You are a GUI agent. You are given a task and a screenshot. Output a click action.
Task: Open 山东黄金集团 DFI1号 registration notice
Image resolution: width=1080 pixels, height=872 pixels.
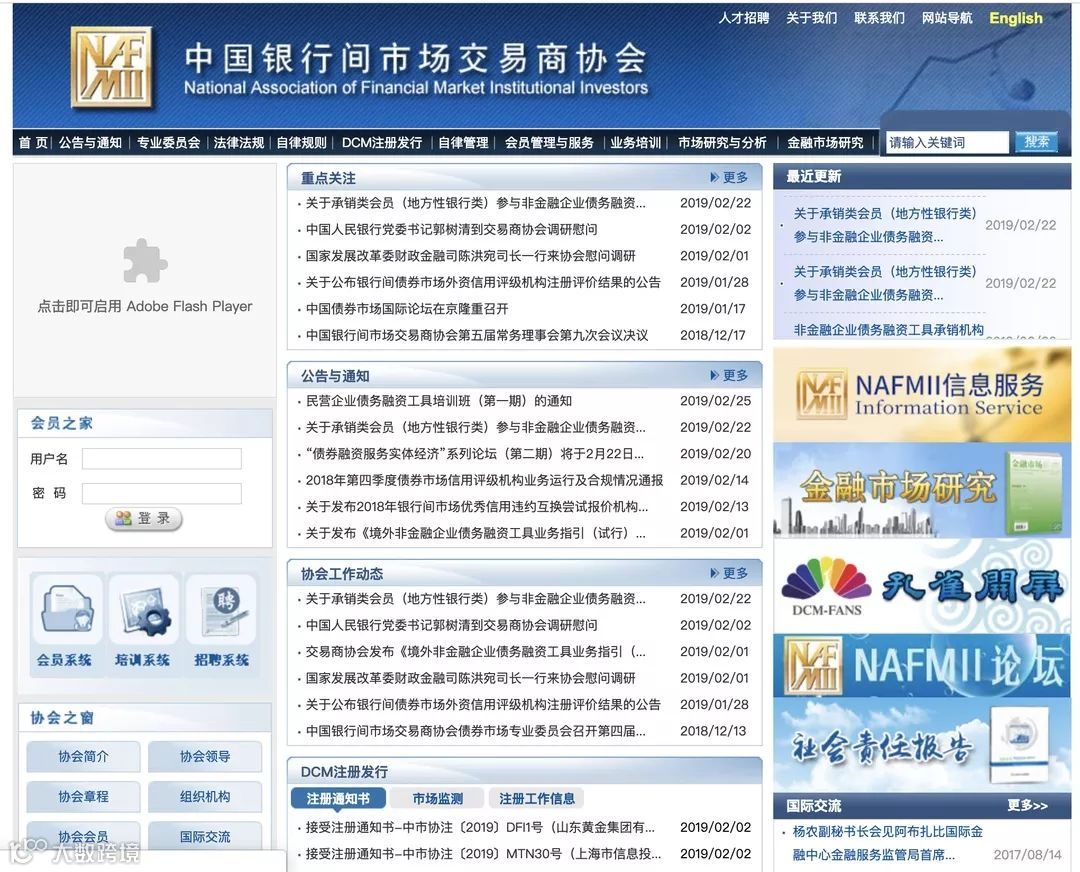click(x=480, y=827)
